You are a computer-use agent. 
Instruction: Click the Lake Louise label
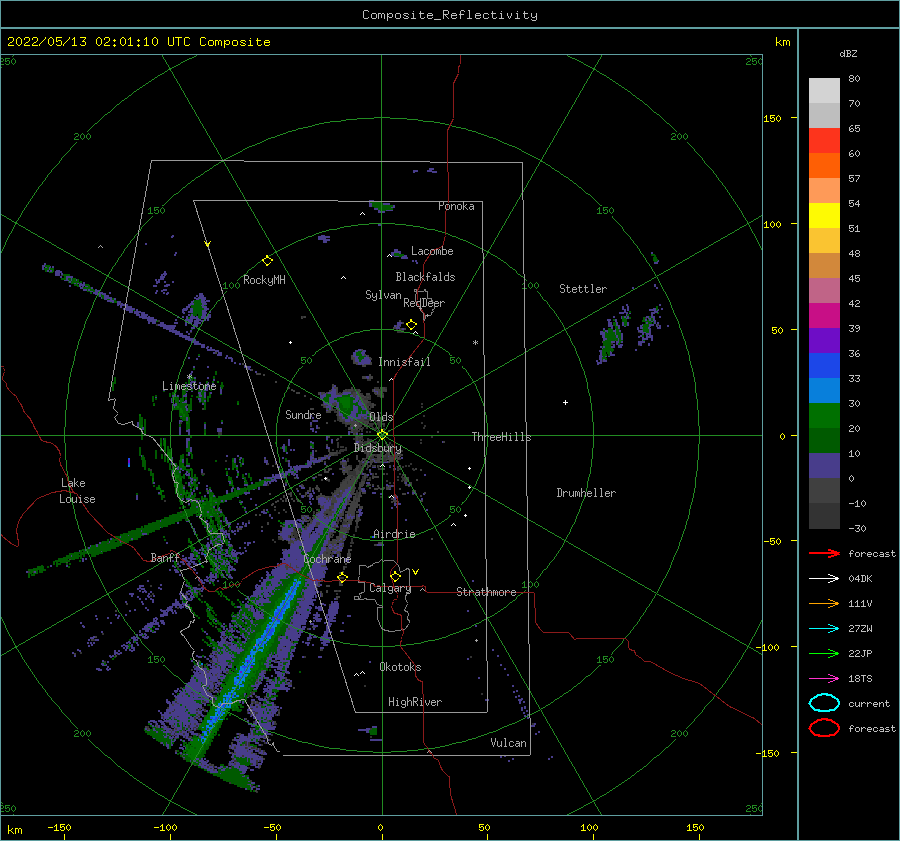(77, 491)
